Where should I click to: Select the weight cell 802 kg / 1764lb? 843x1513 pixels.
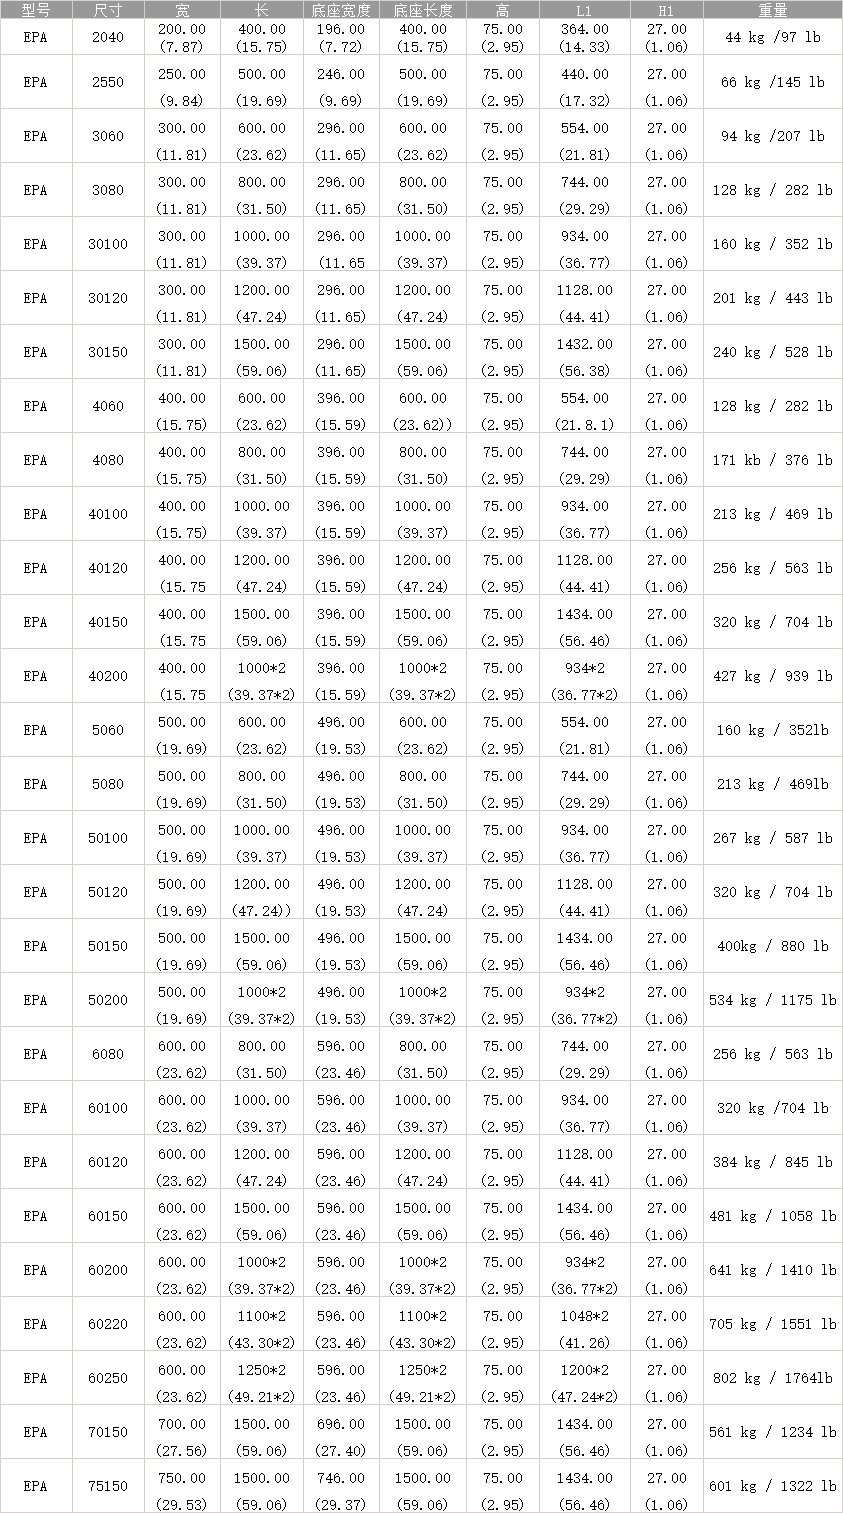[772, 1378]
